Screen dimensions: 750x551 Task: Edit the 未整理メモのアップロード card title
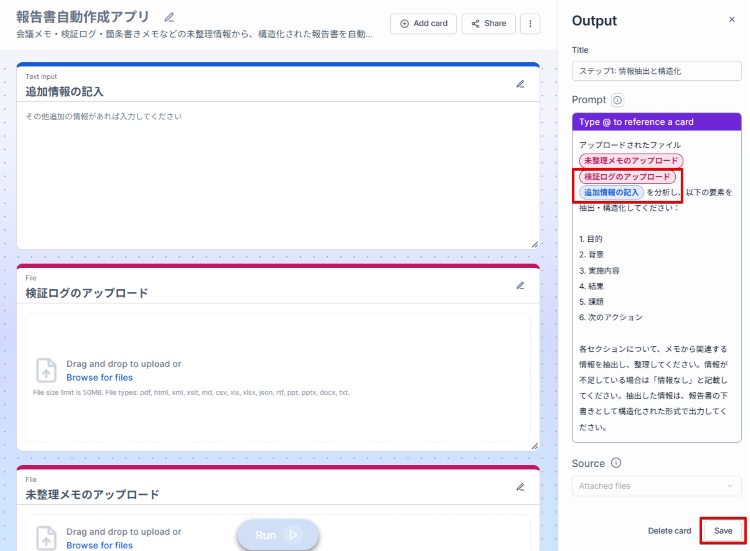[x=520, y=487]
